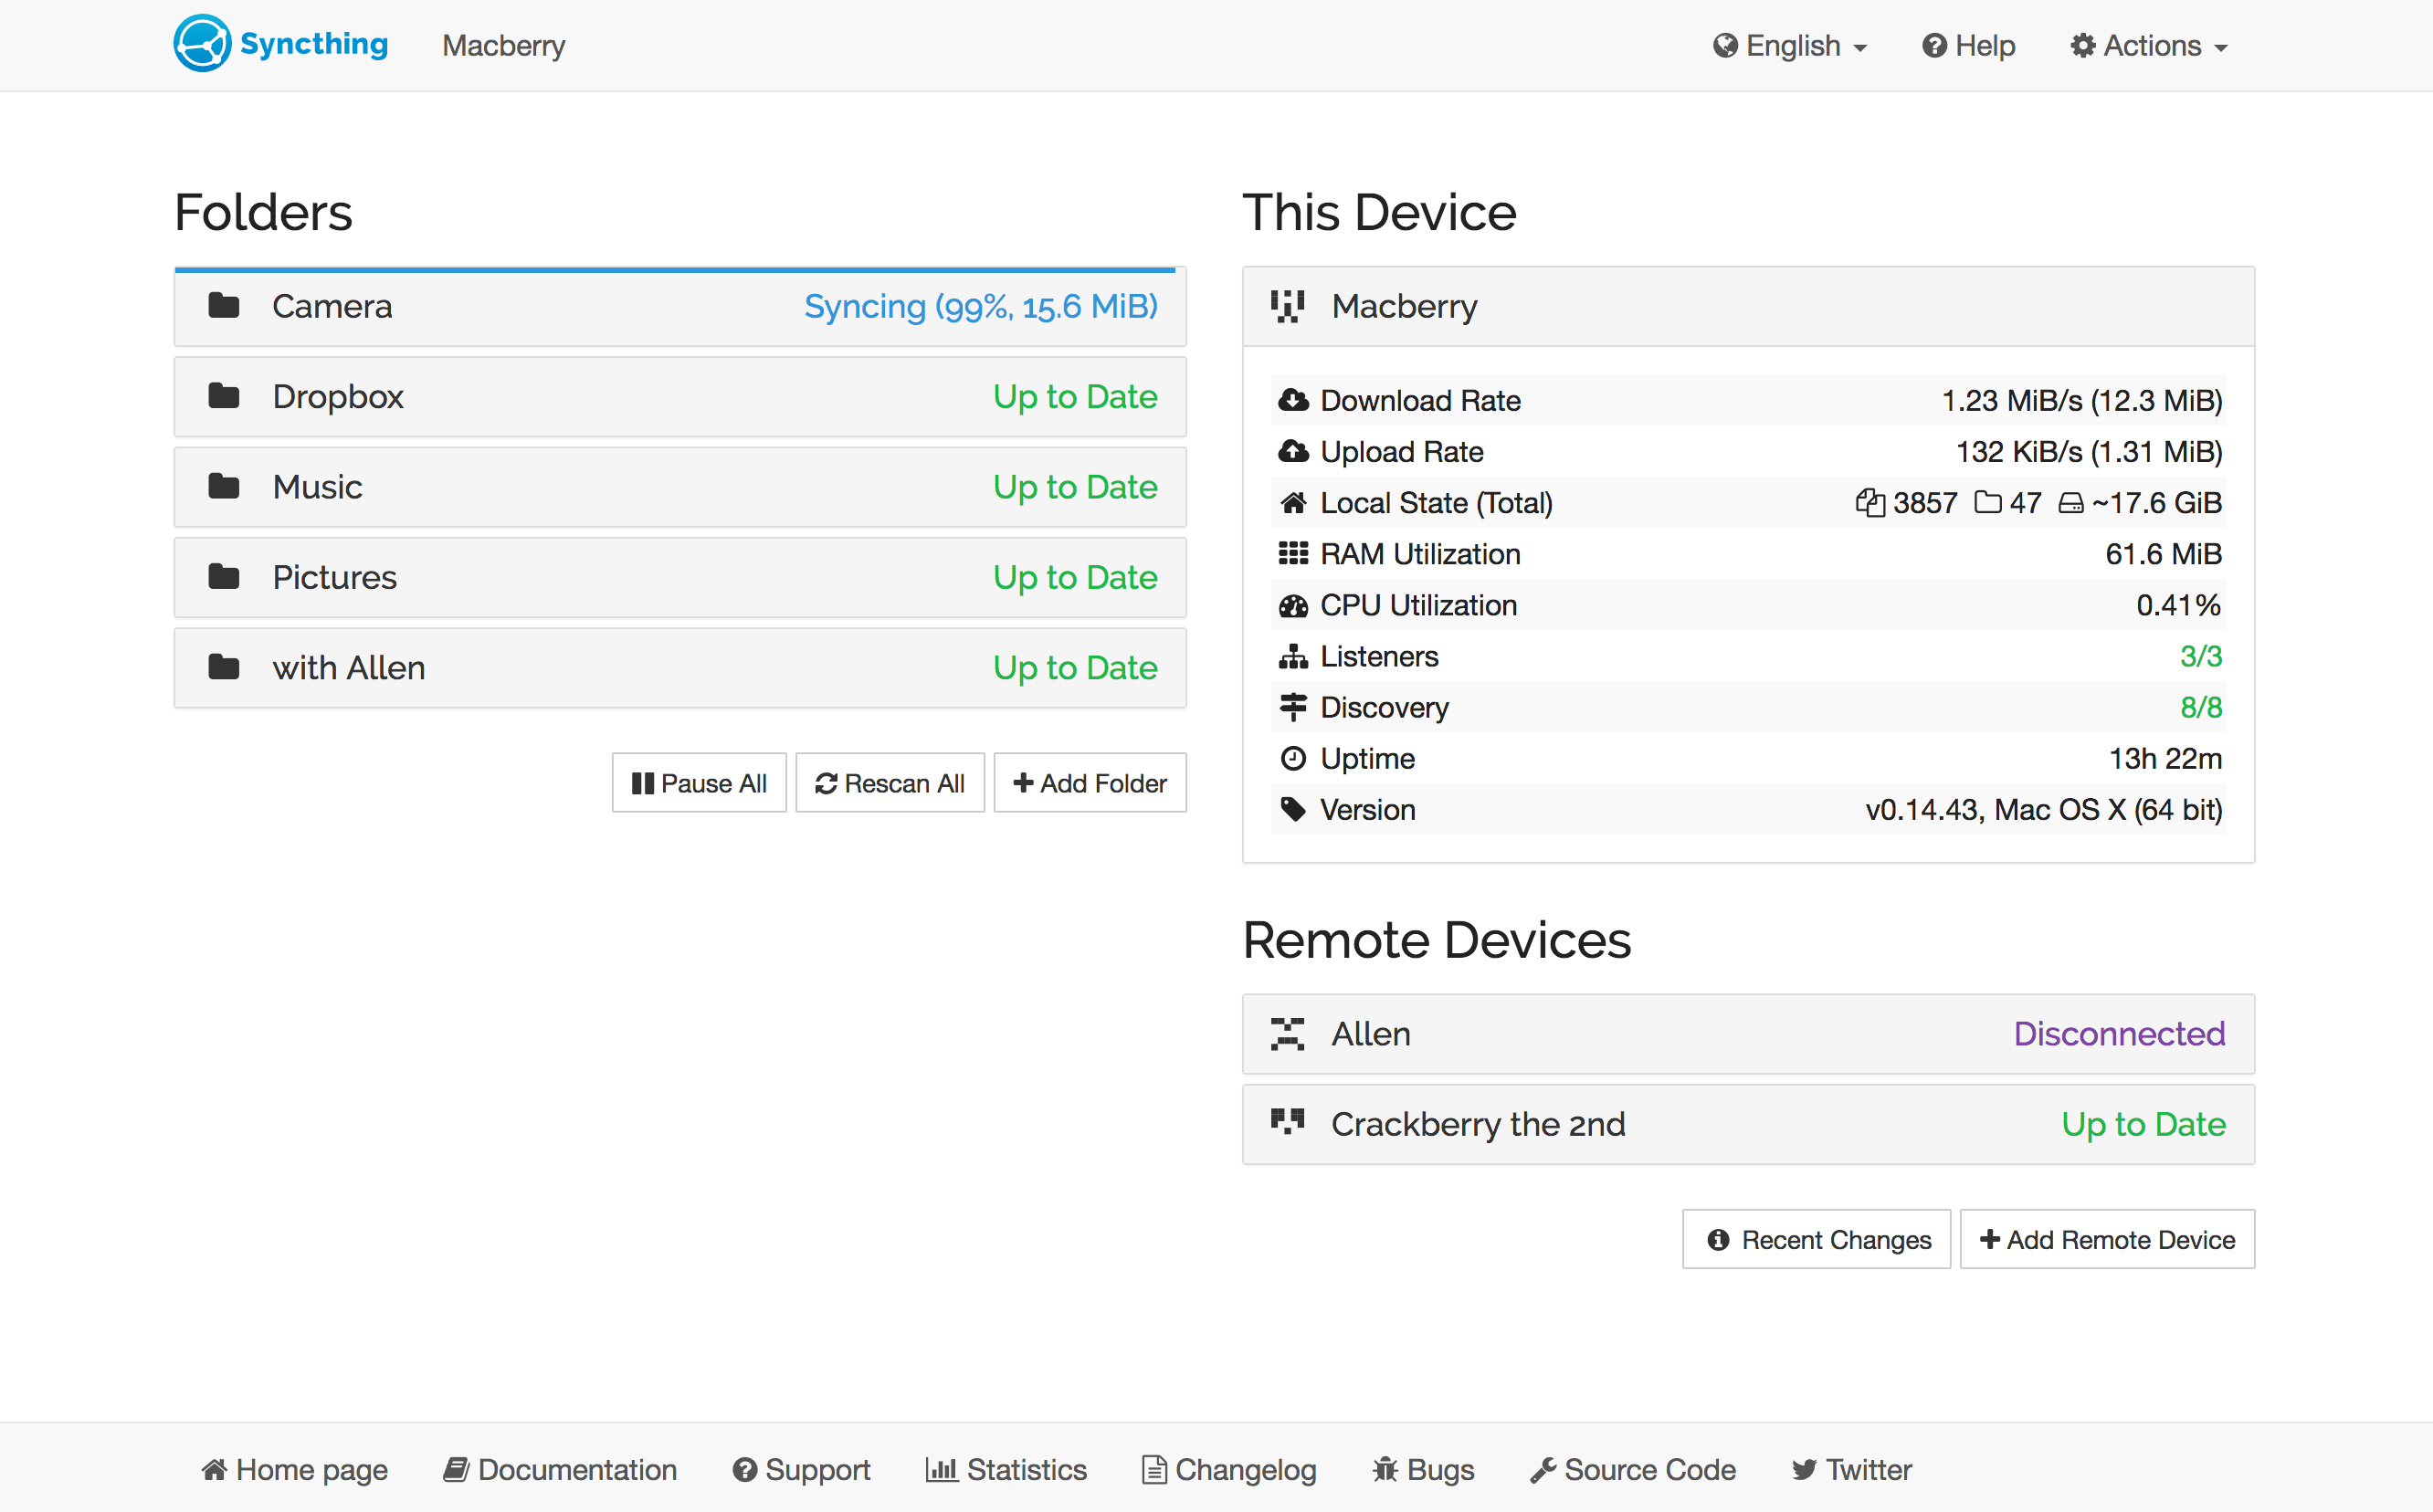Click the Discovery status icon
2433x1512 pixels.
[1290, 708]
